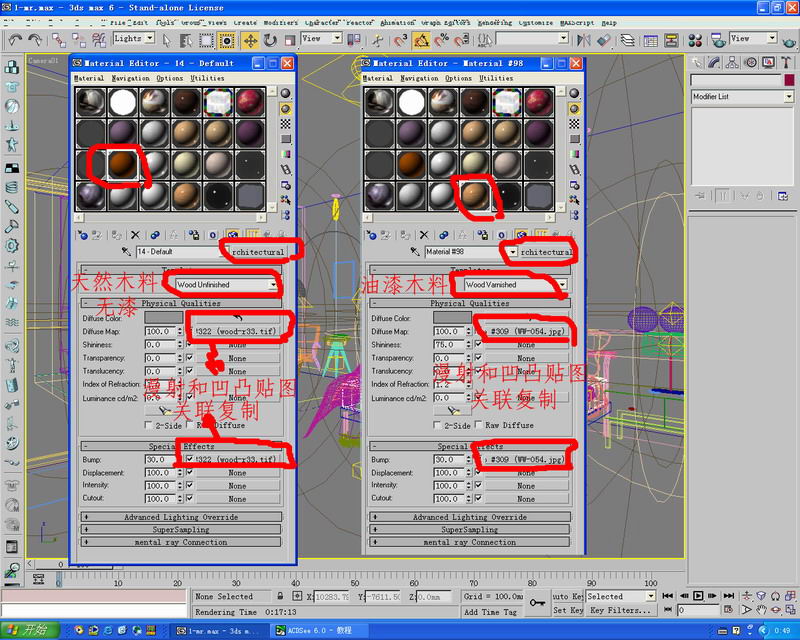The image size is (800, 640).
Task: Collapse Physical Qualities rollout in Material #98 editor
Action: [470, 303]
